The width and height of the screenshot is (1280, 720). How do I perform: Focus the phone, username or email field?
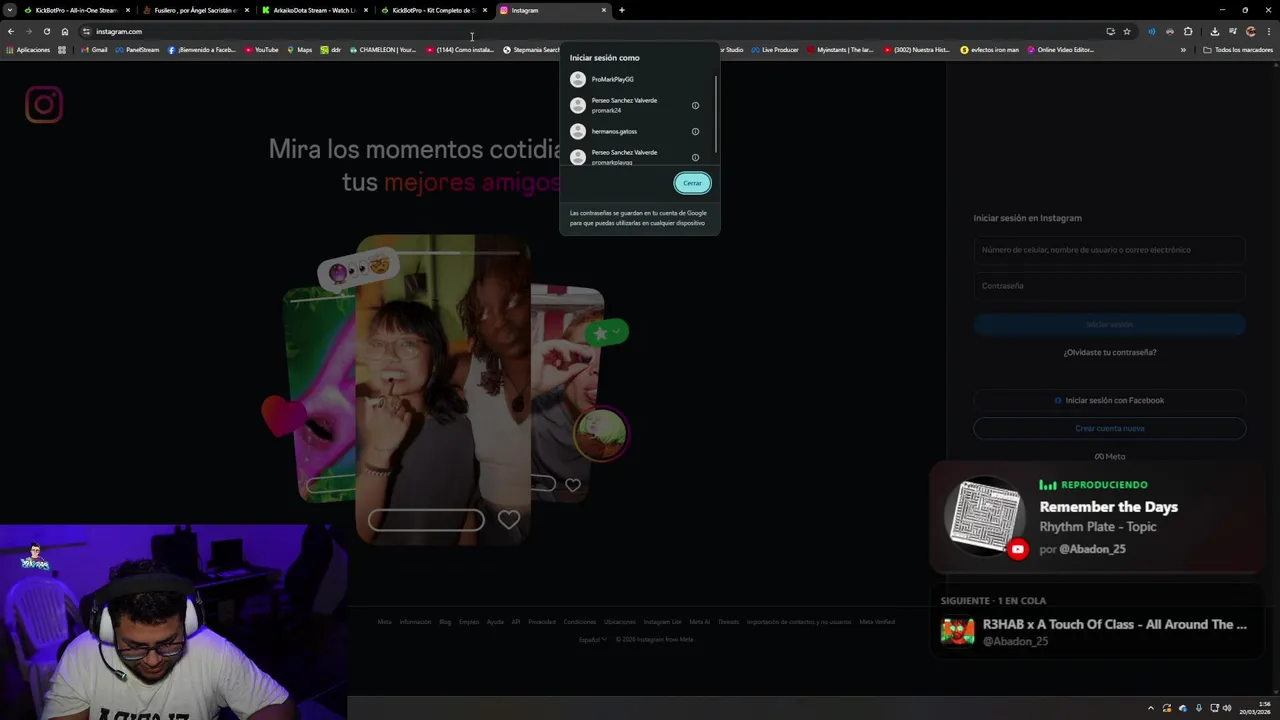tap(1110, 250)
